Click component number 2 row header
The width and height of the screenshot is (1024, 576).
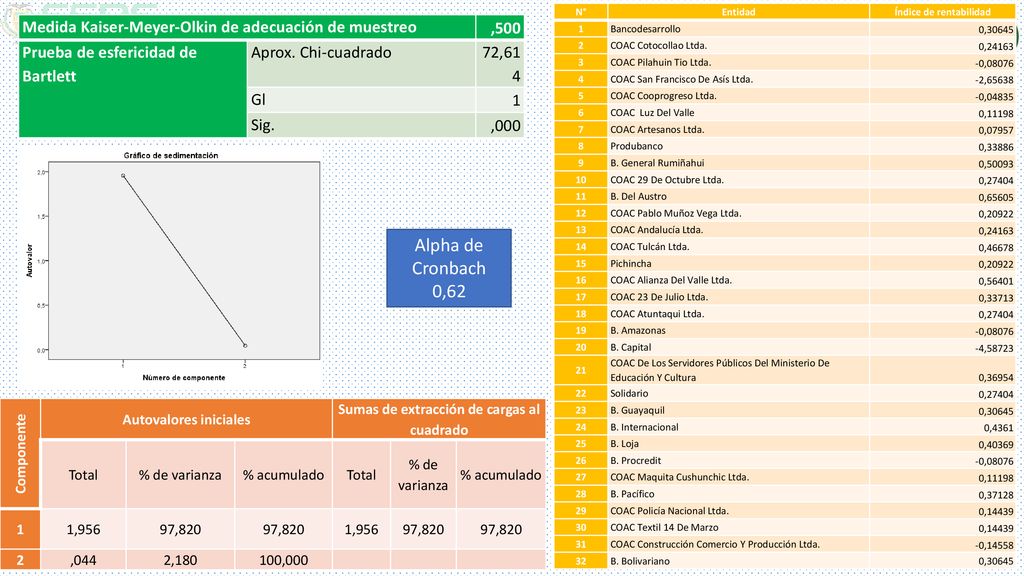click(x=20, y=560)
